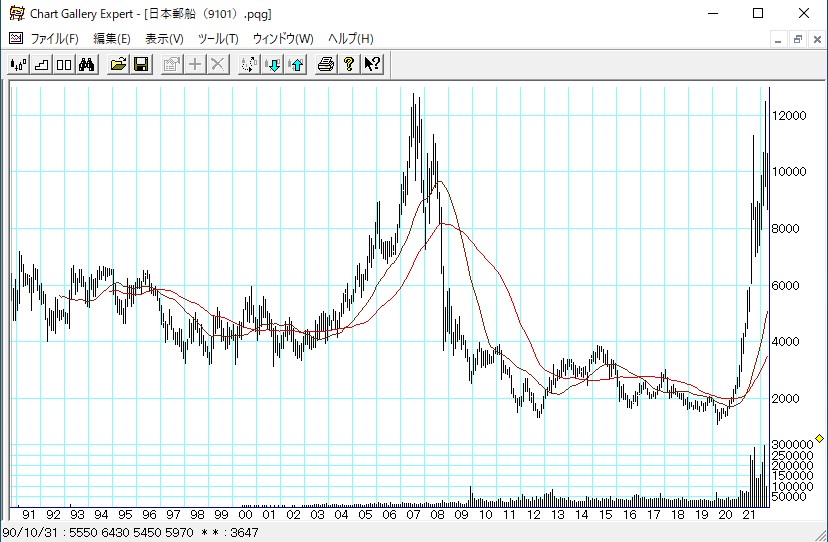The width and height of the screenshot is (828, 542).
Task: Click the step-line chart toolbar icon
Action: (41, 65)
